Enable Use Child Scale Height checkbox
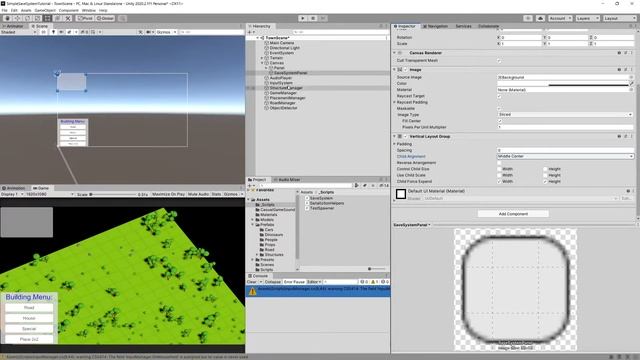Screen dimensions: 640x360 [x=545, y=175]
